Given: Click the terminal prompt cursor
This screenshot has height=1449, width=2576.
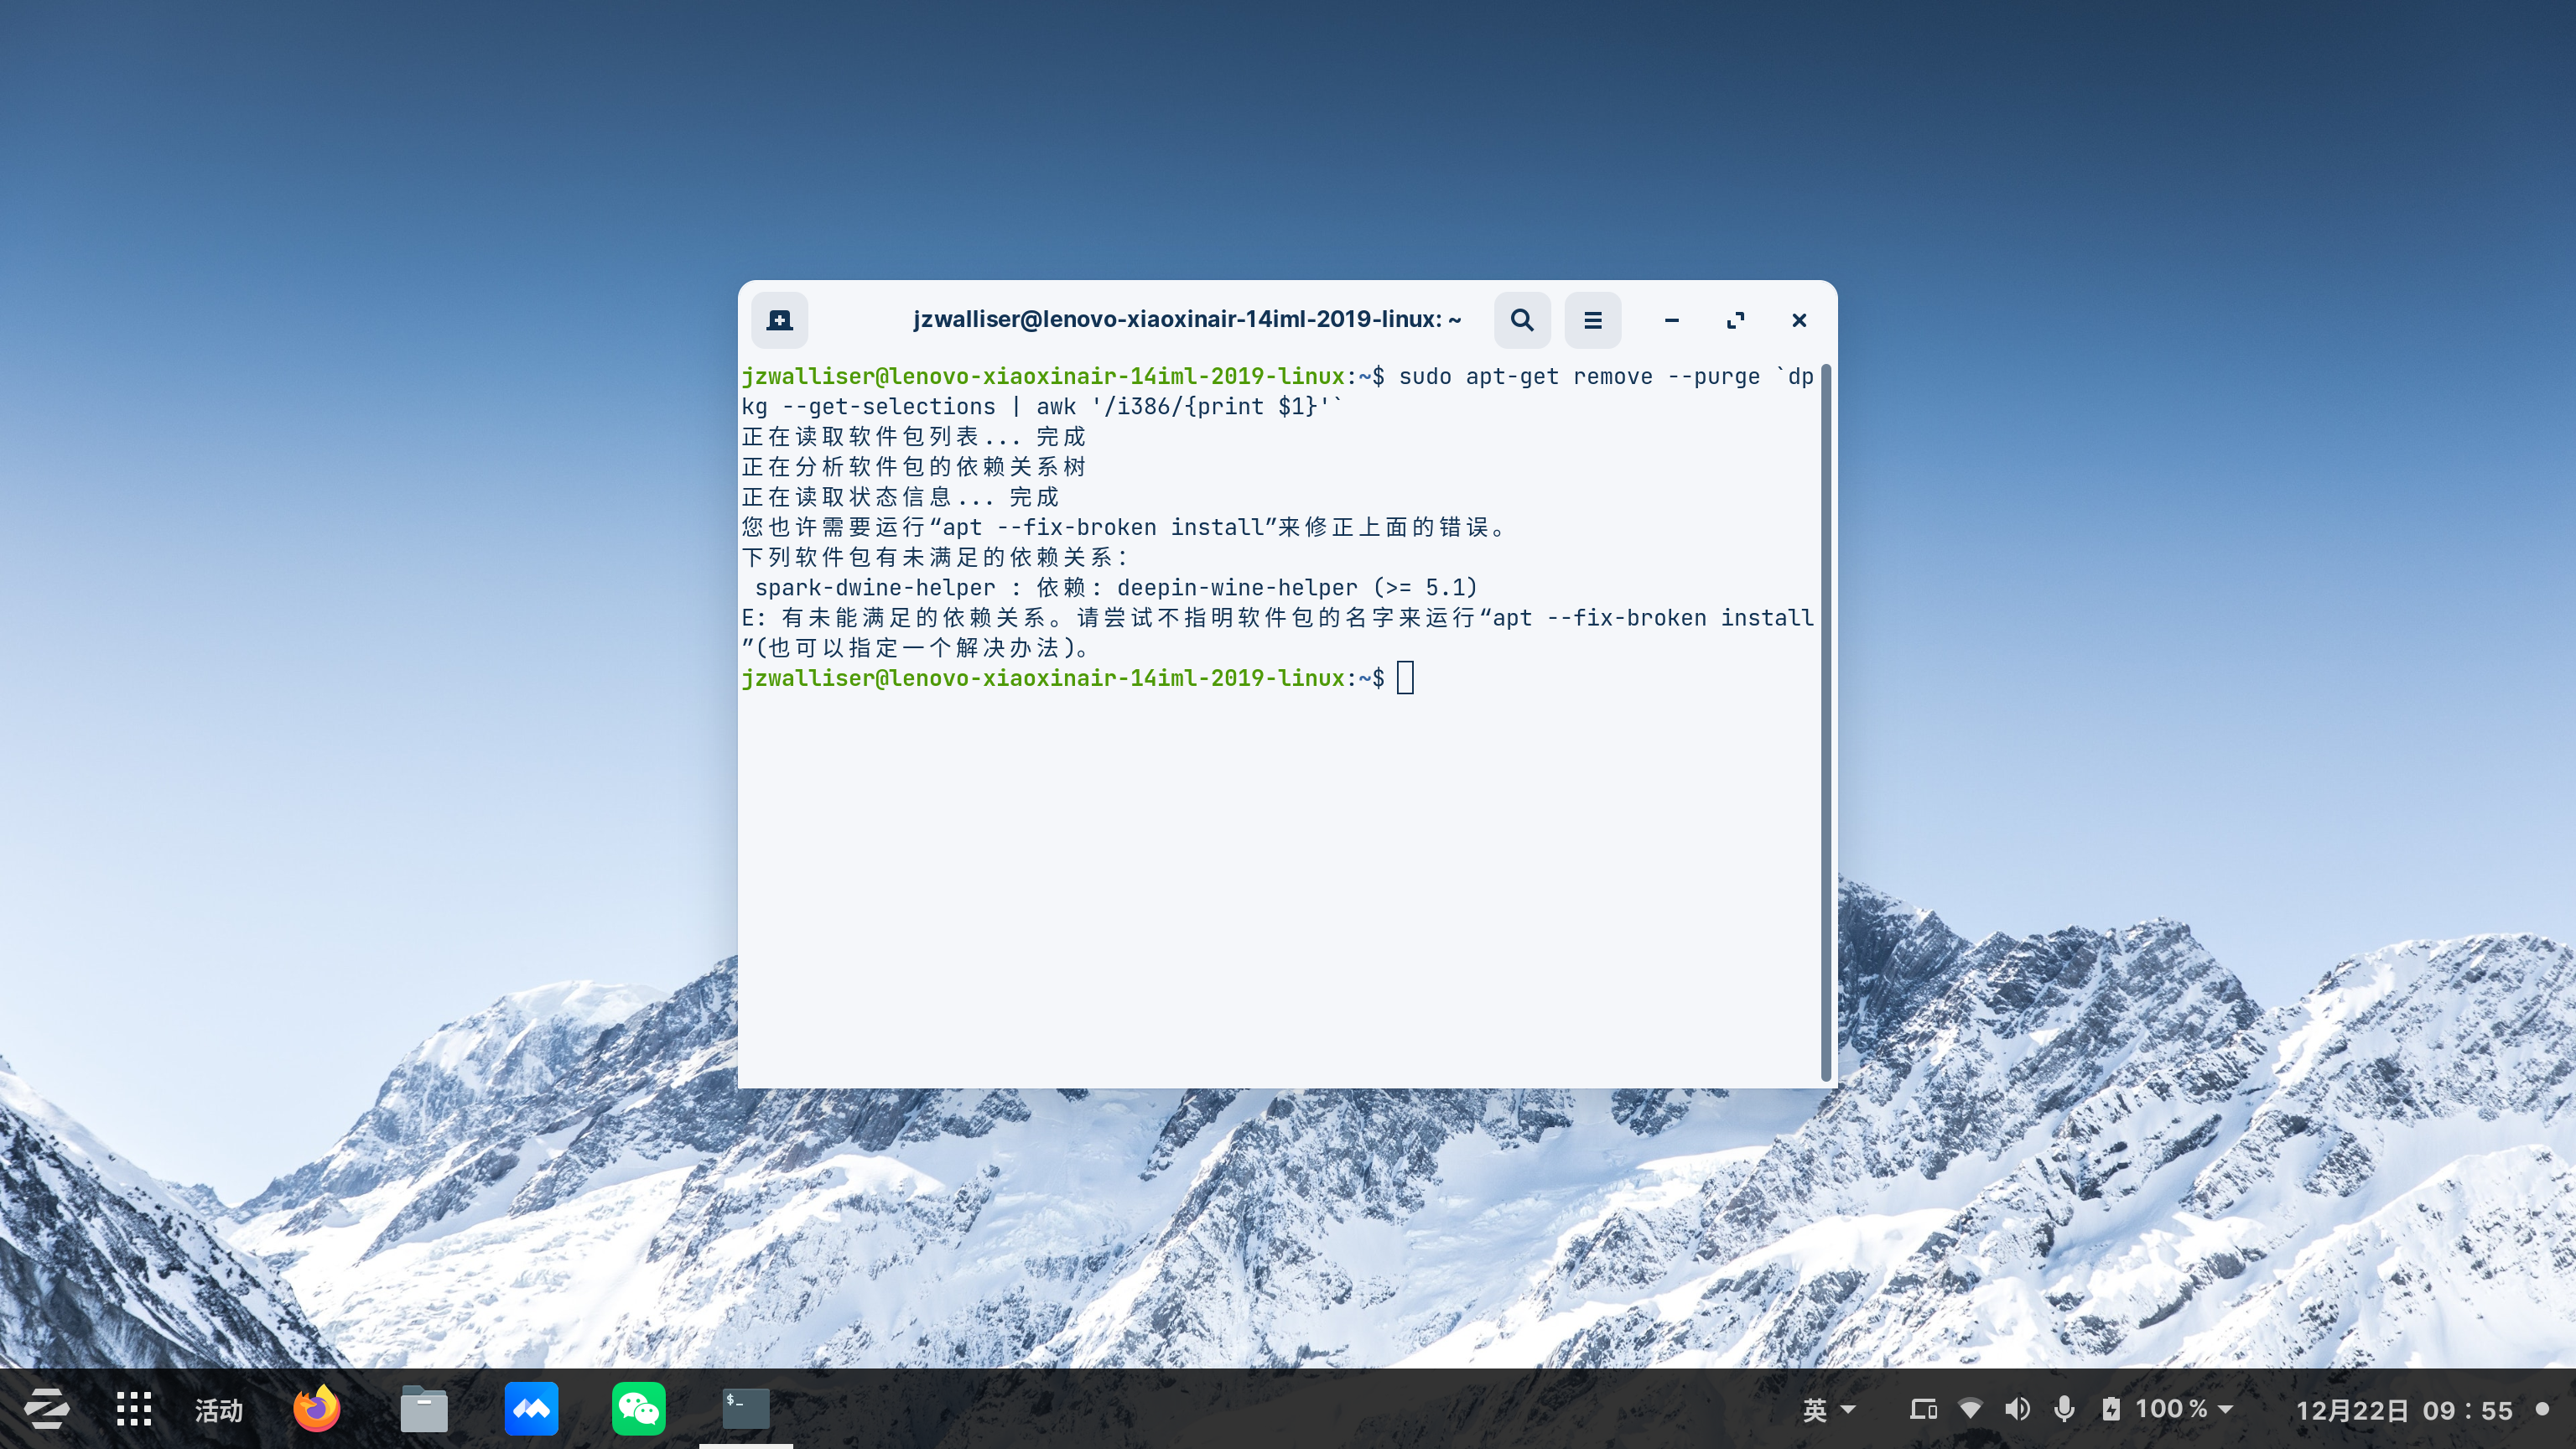Looking at the screenshot, I should [1405, 678].
